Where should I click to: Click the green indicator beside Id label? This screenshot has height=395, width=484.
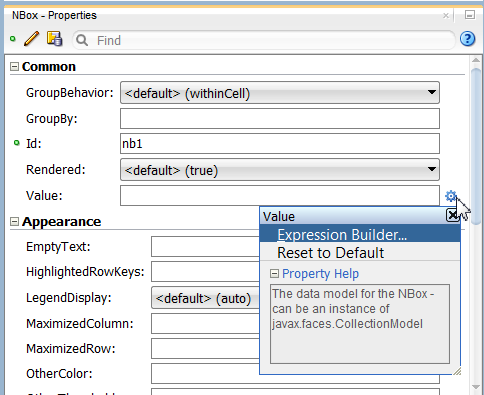coord(17,143)
